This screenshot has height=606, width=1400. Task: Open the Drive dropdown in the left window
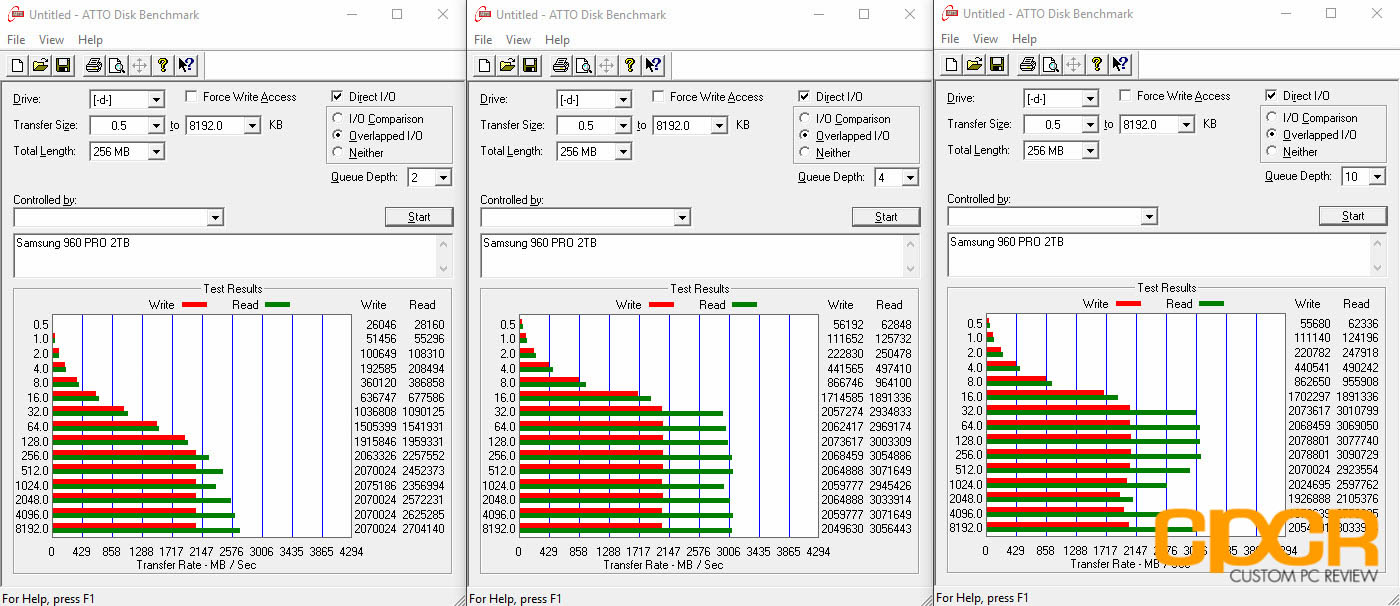(156, 99)
